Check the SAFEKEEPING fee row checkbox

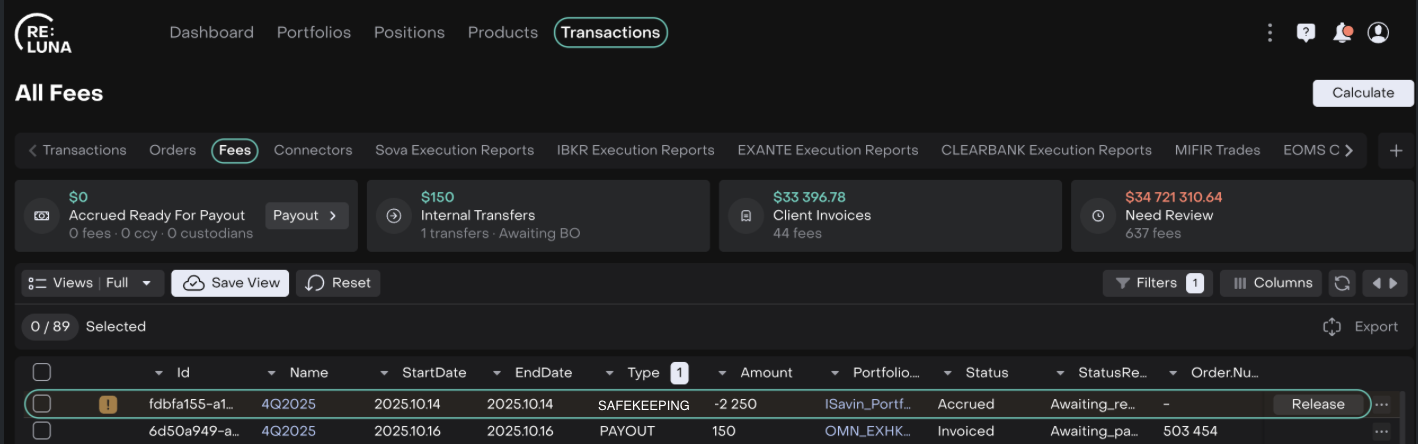pyautogui.click(x=42, y=404)
